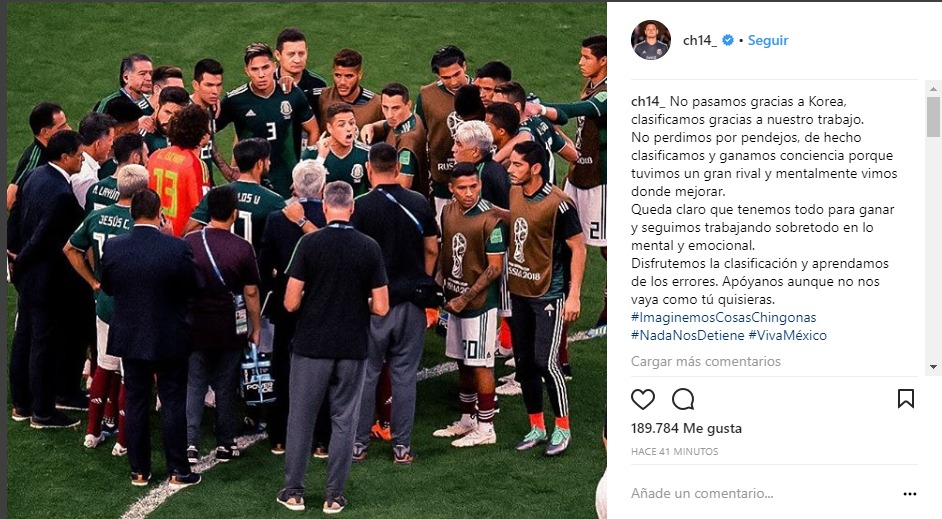Image resolution: width=942 pixels, height=519 pixels.
Task: View the 189.784 Me gusta list
Action: [x=686, y=428]
